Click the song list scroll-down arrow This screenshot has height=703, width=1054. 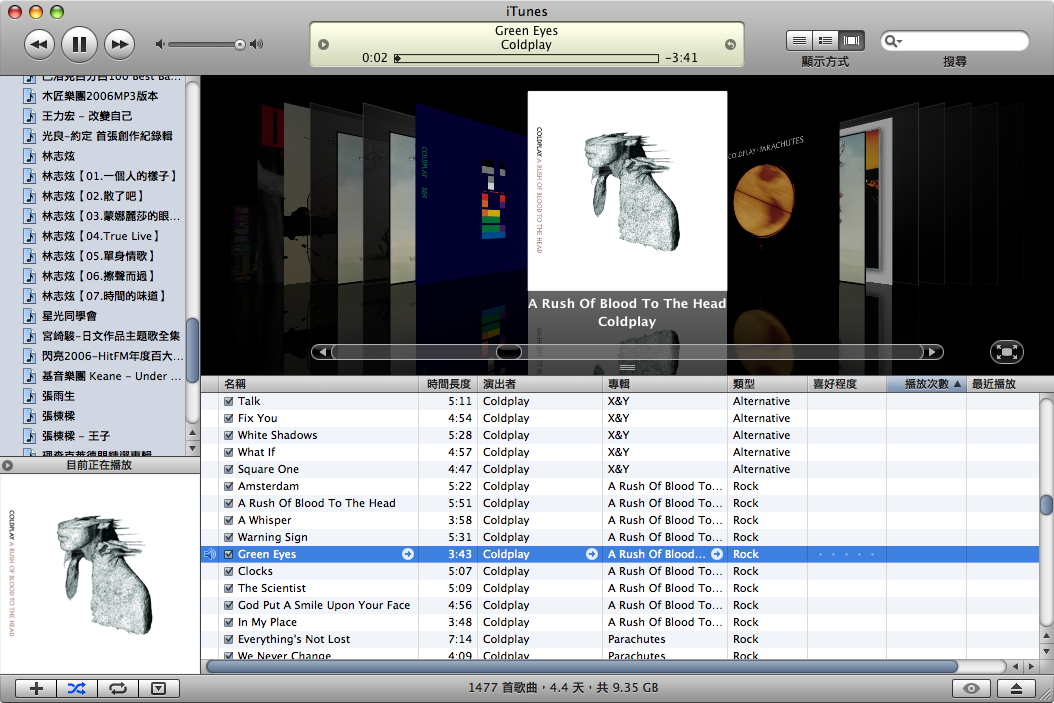(x=1047, y=651)
